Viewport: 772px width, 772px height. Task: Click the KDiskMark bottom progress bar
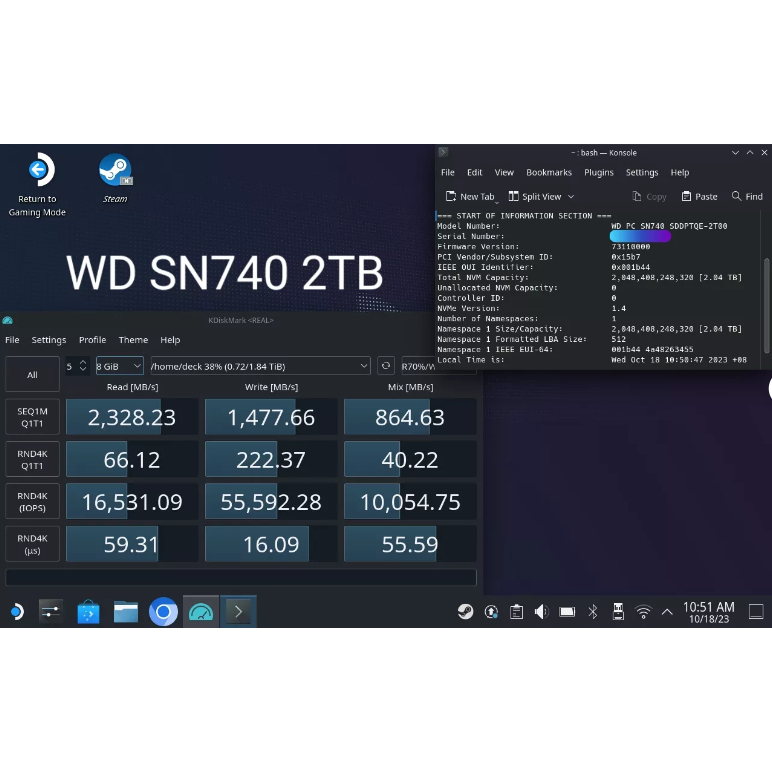(x=241, y=577)
